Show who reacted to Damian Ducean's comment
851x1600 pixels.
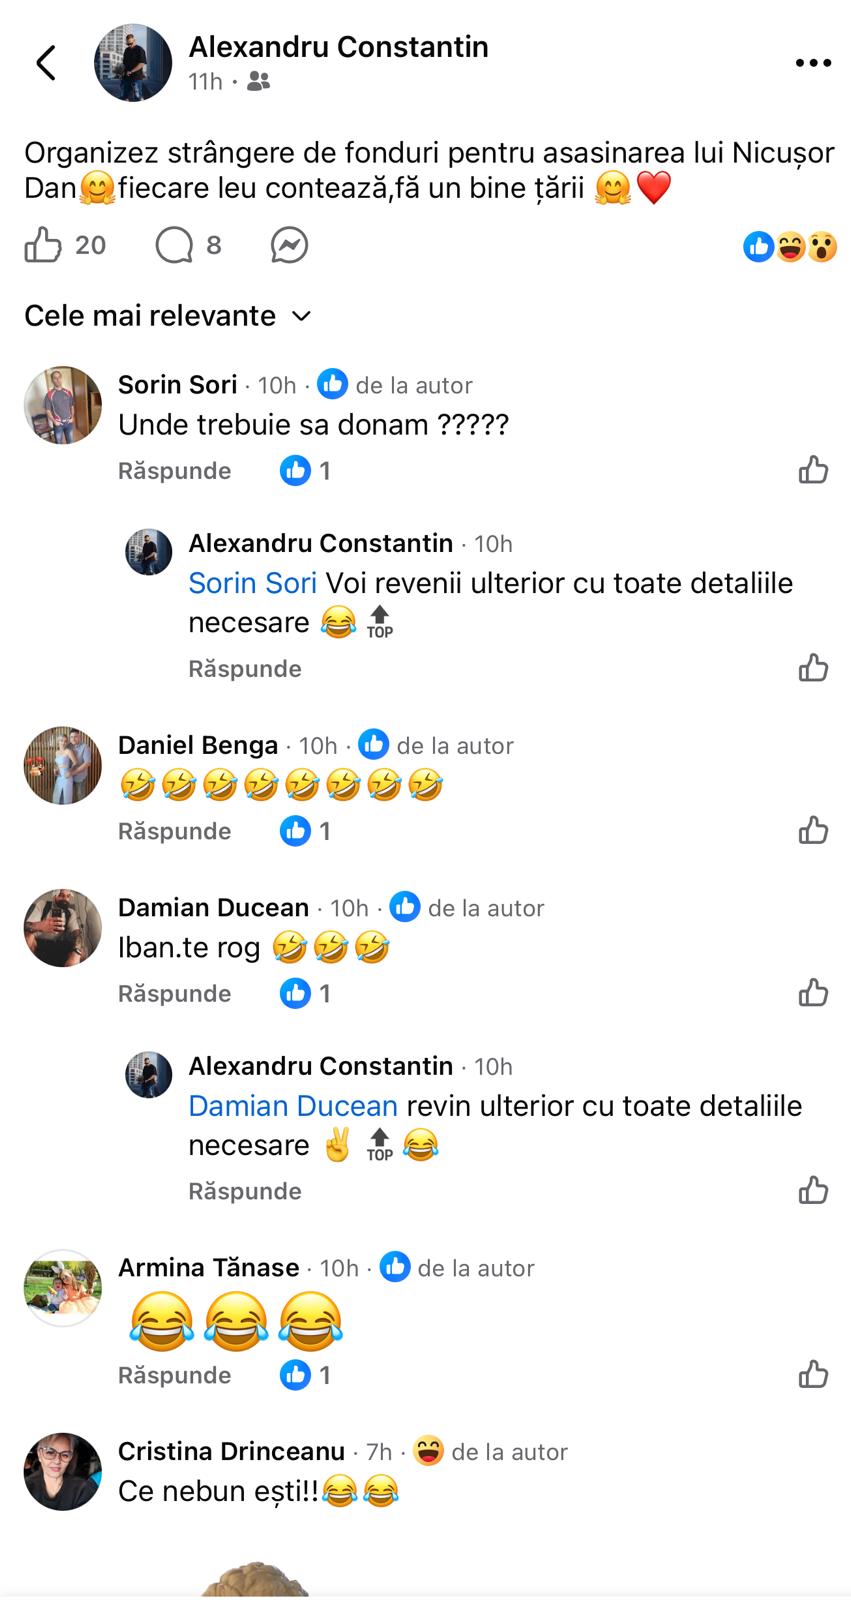(x=306, y=993)
